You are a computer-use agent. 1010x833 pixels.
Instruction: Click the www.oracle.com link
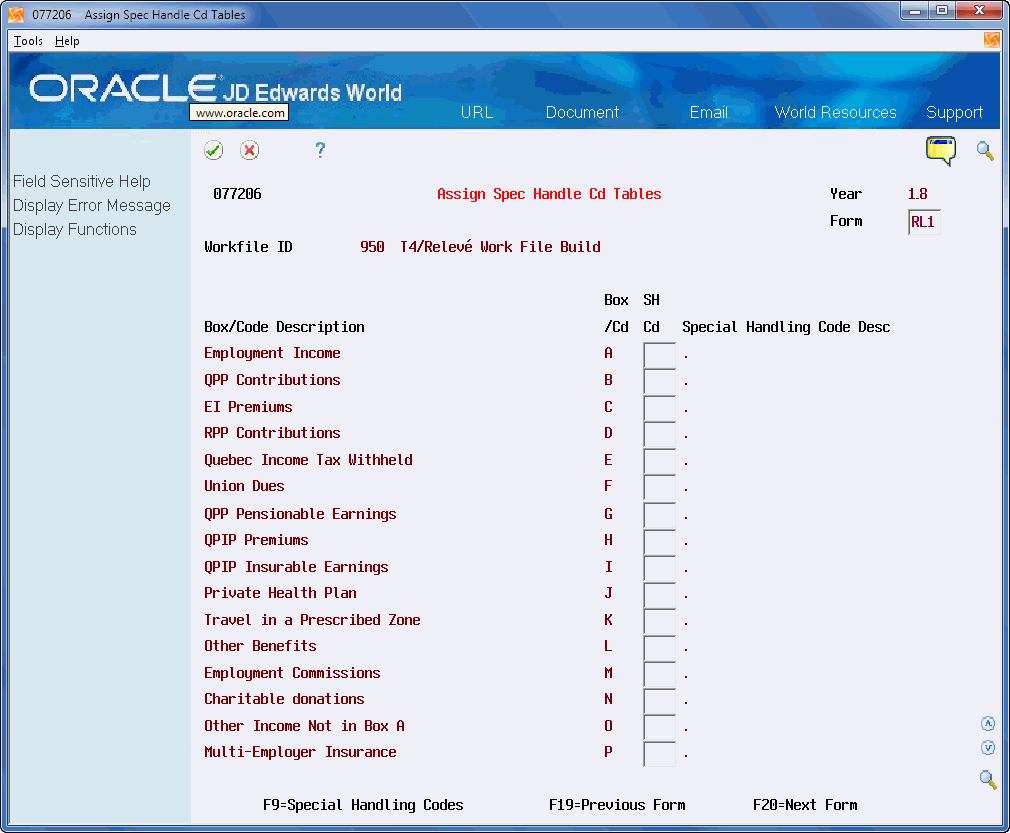click(240, 113)
